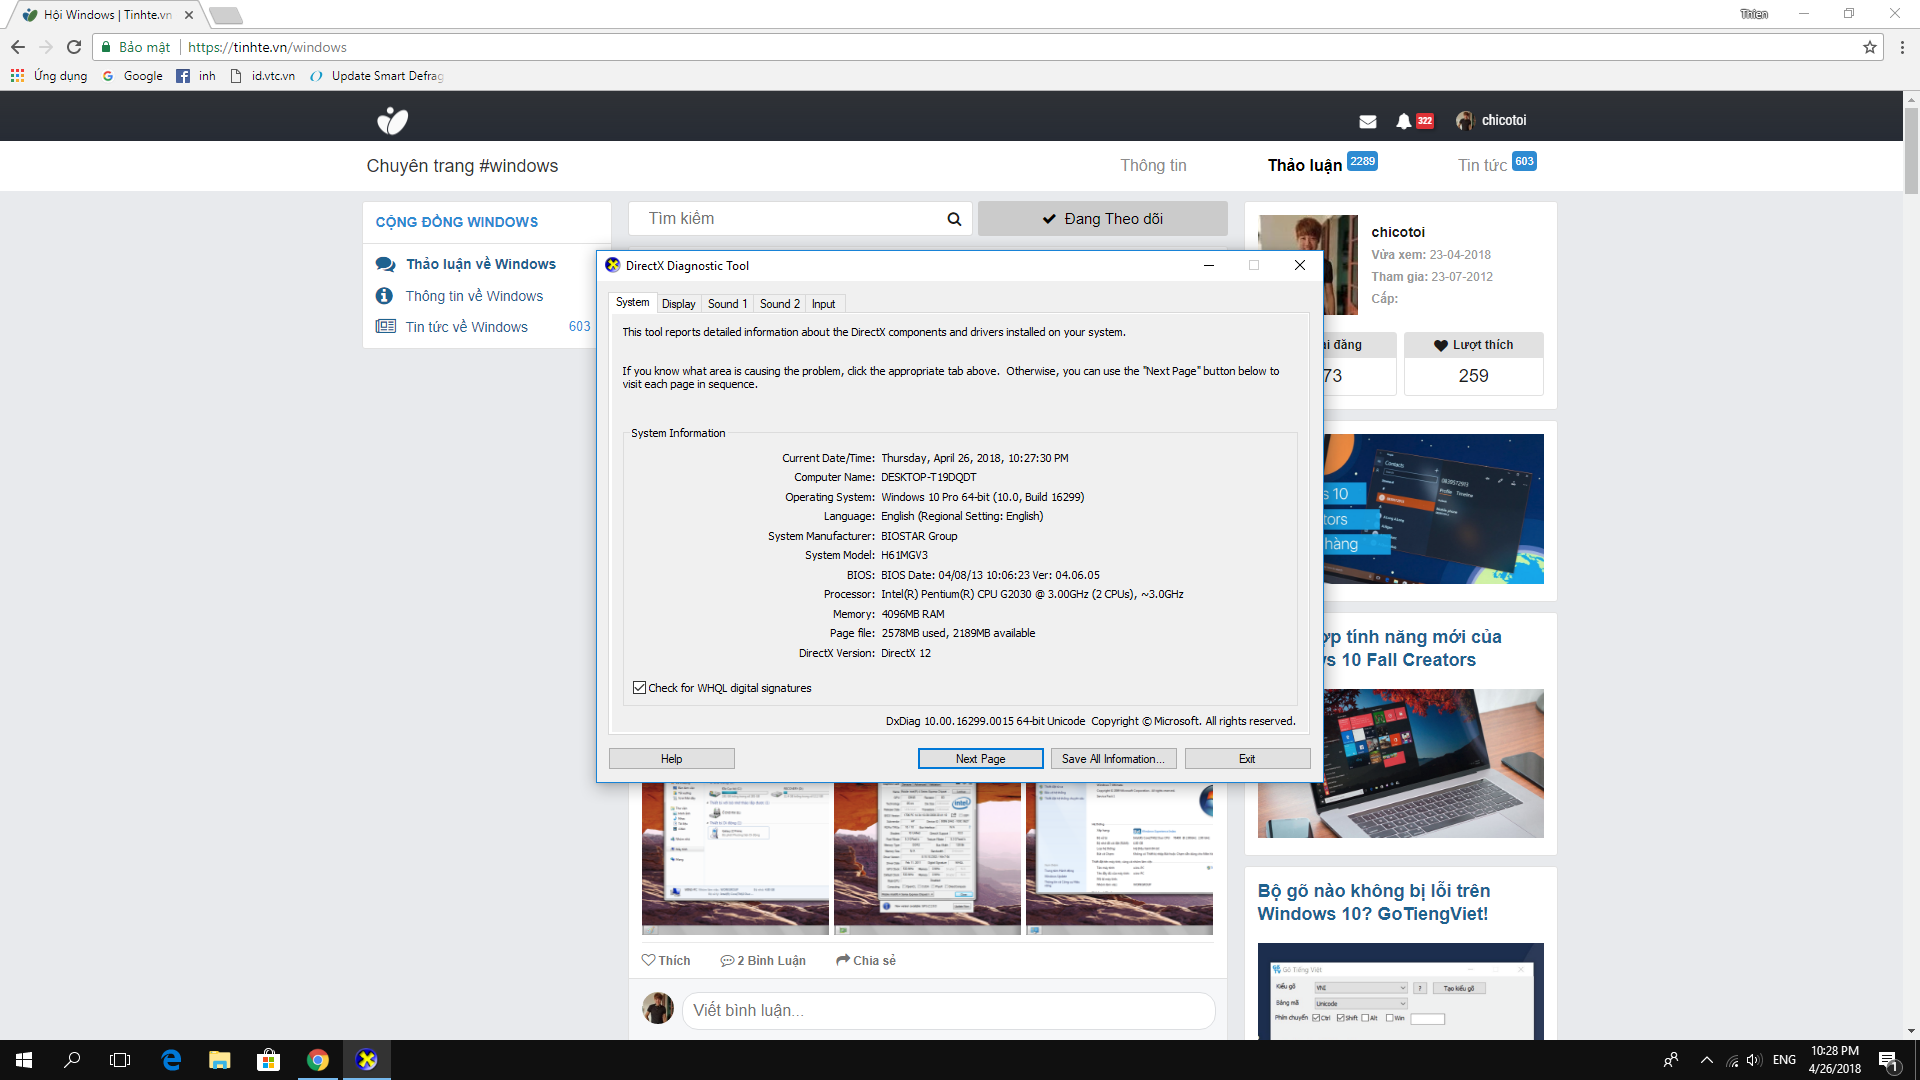Open the Tin tức tab with 603

click(1497, 165)
